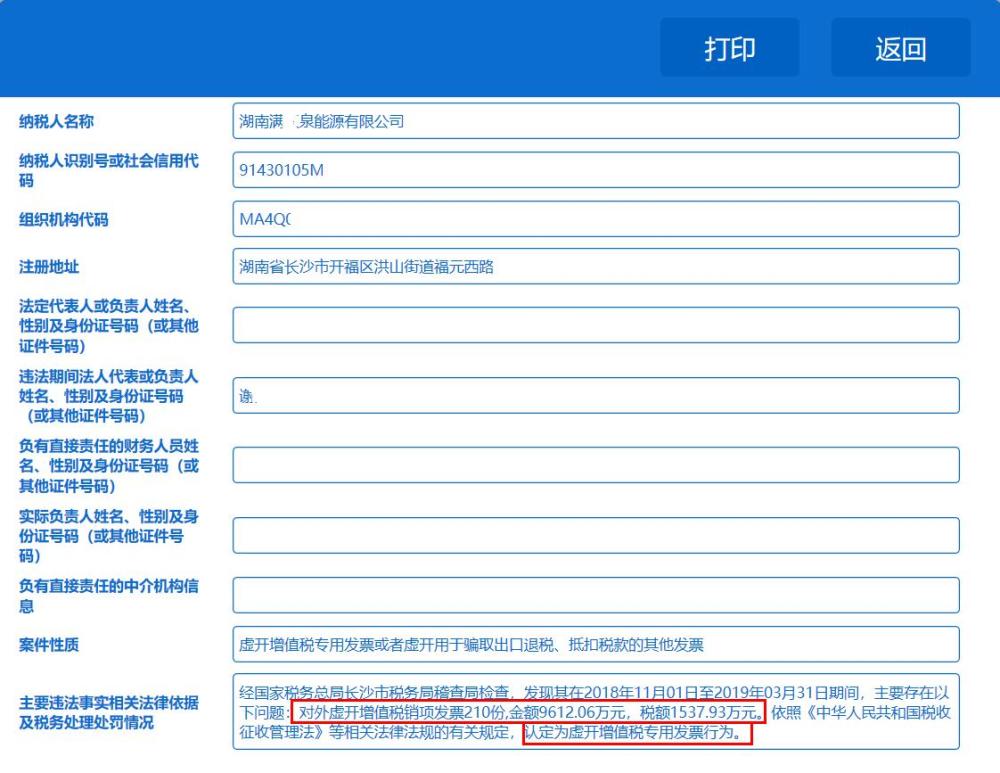
Task: Select the 实际负责人姓名 input field
Action: [x=594, y=535]
